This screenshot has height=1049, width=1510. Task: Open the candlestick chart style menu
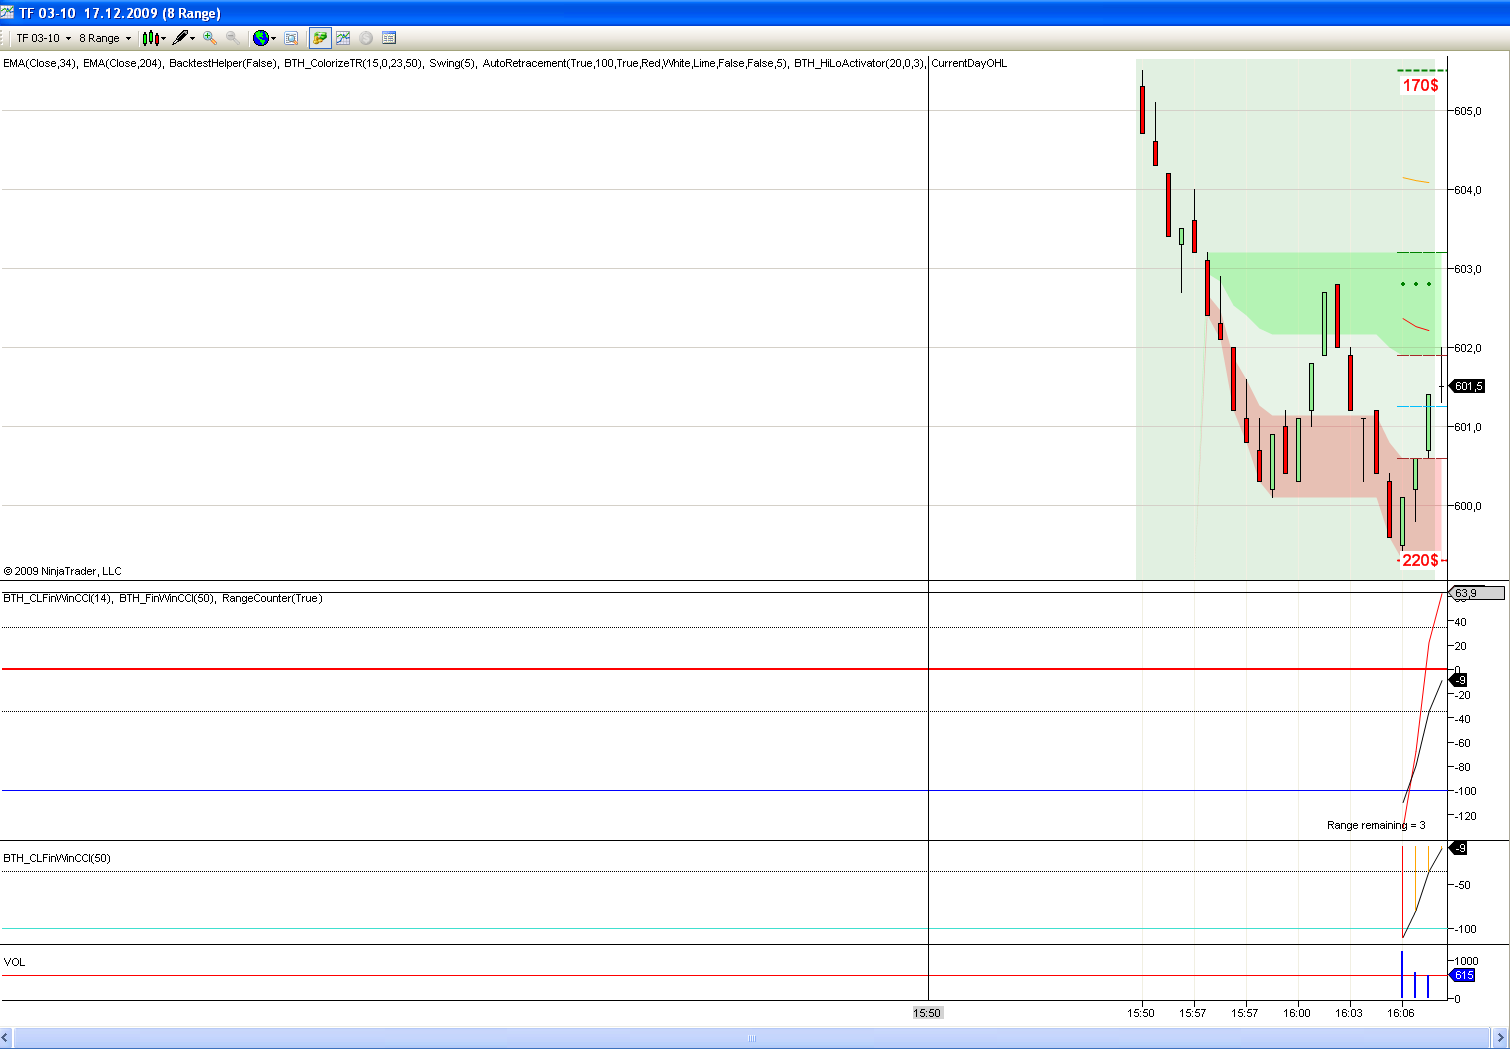click(x=153, y=38)
